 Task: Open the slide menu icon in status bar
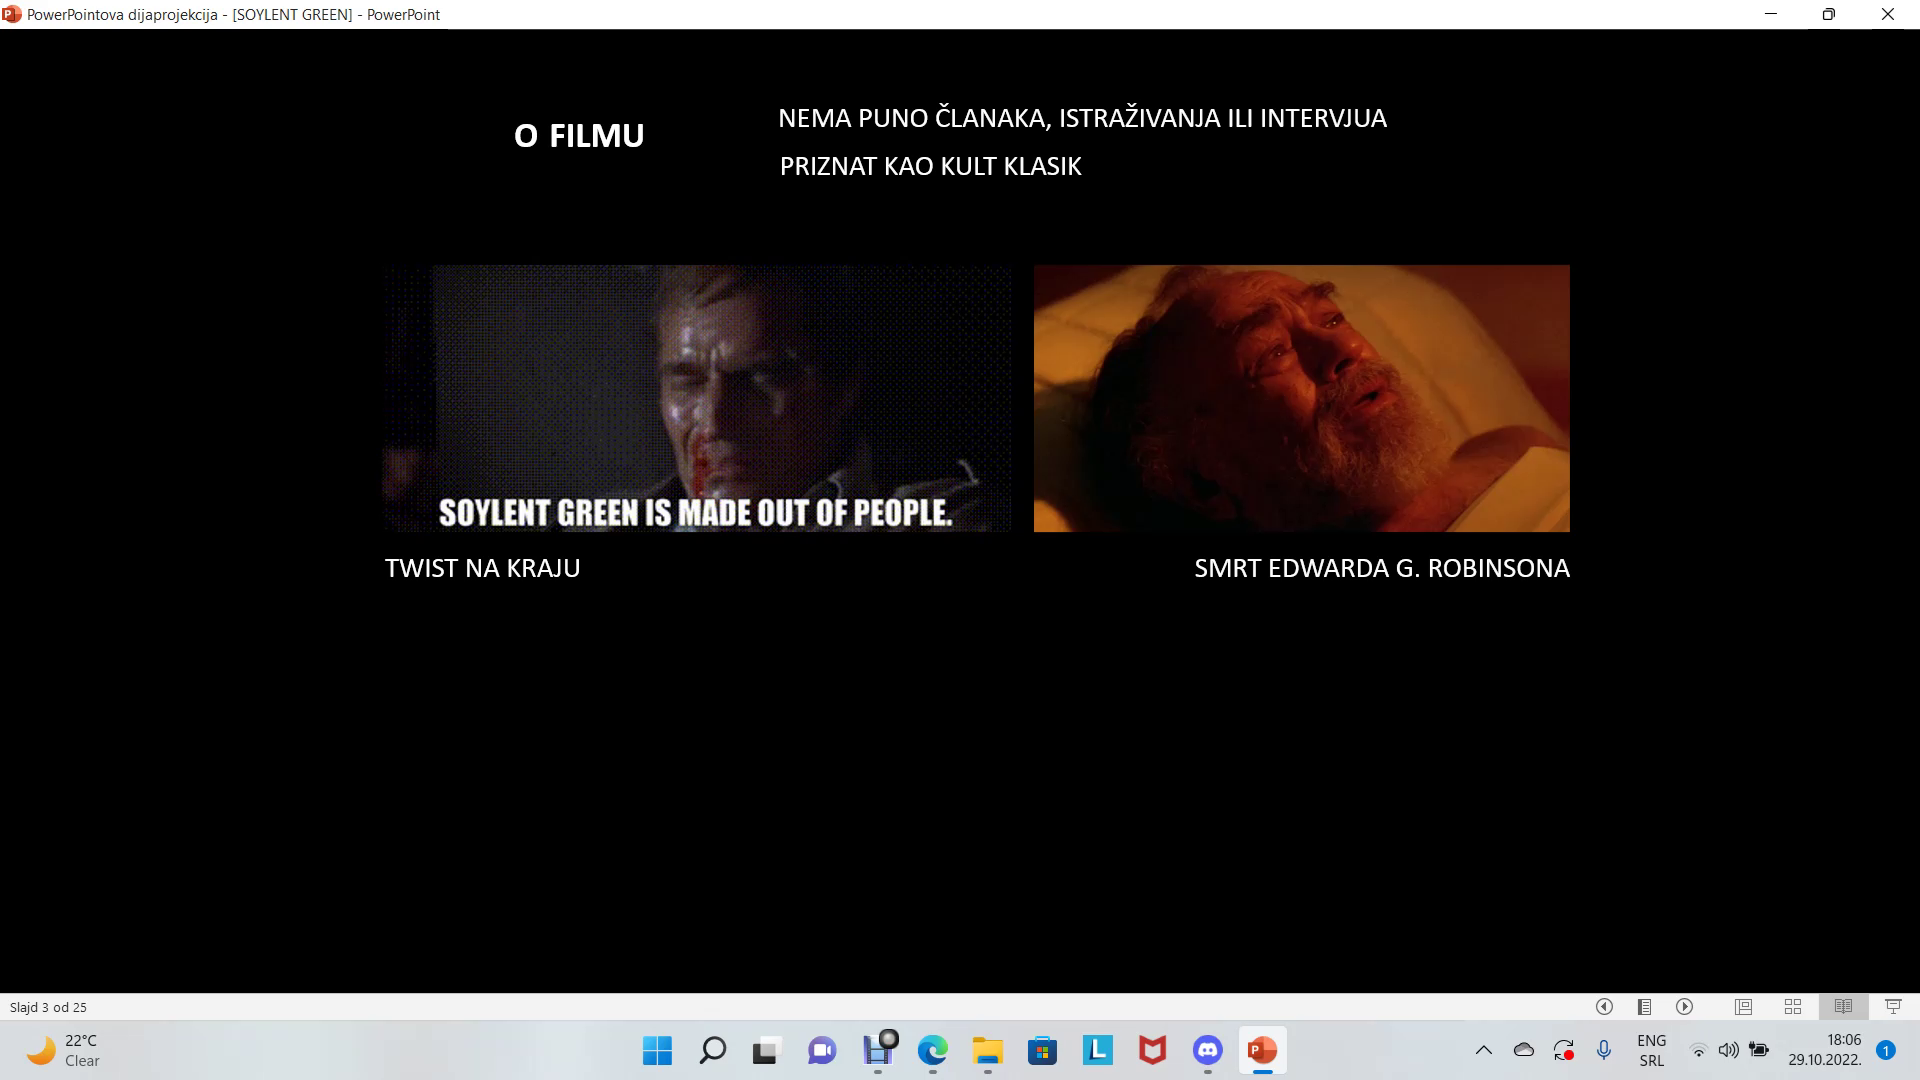pos(1644,1007)
